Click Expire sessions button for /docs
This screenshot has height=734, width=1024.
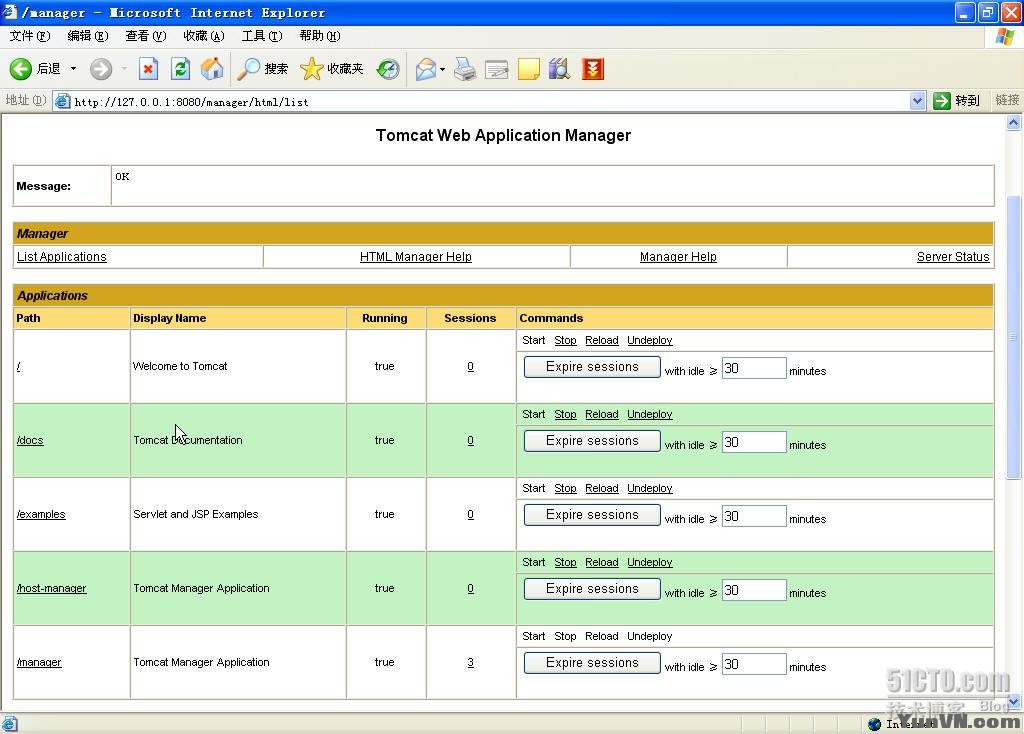(592, 441)
